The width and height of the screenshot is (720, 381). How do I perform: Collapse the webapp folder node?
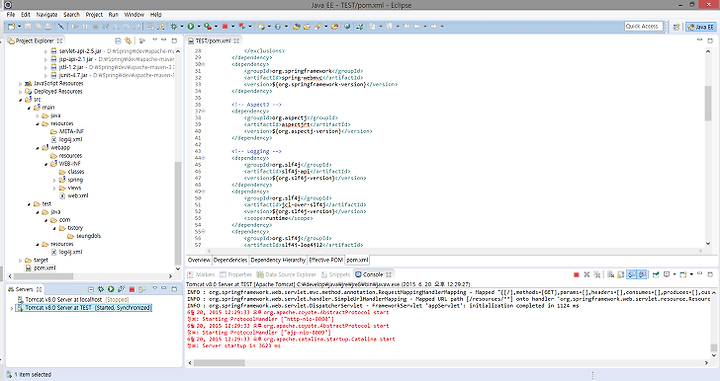(x=38, y=148)
